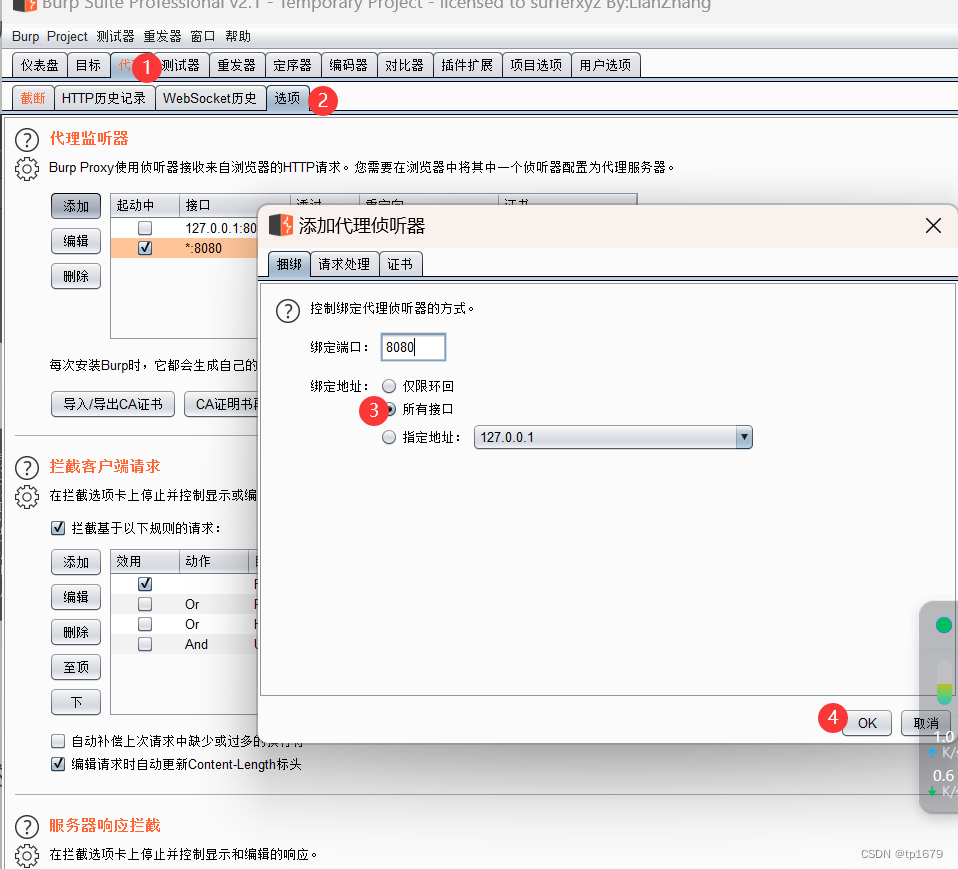
Task: Click 导入/导出CA证书 button
Action: [113, 404]
